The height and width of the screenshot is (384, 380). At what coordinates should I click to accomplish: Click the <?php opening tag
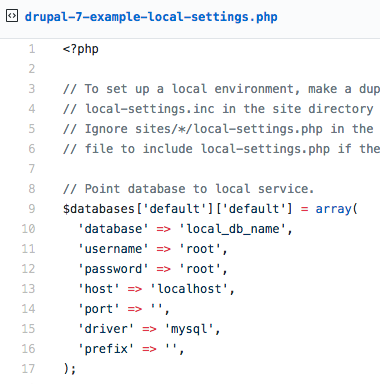[81, 49]
